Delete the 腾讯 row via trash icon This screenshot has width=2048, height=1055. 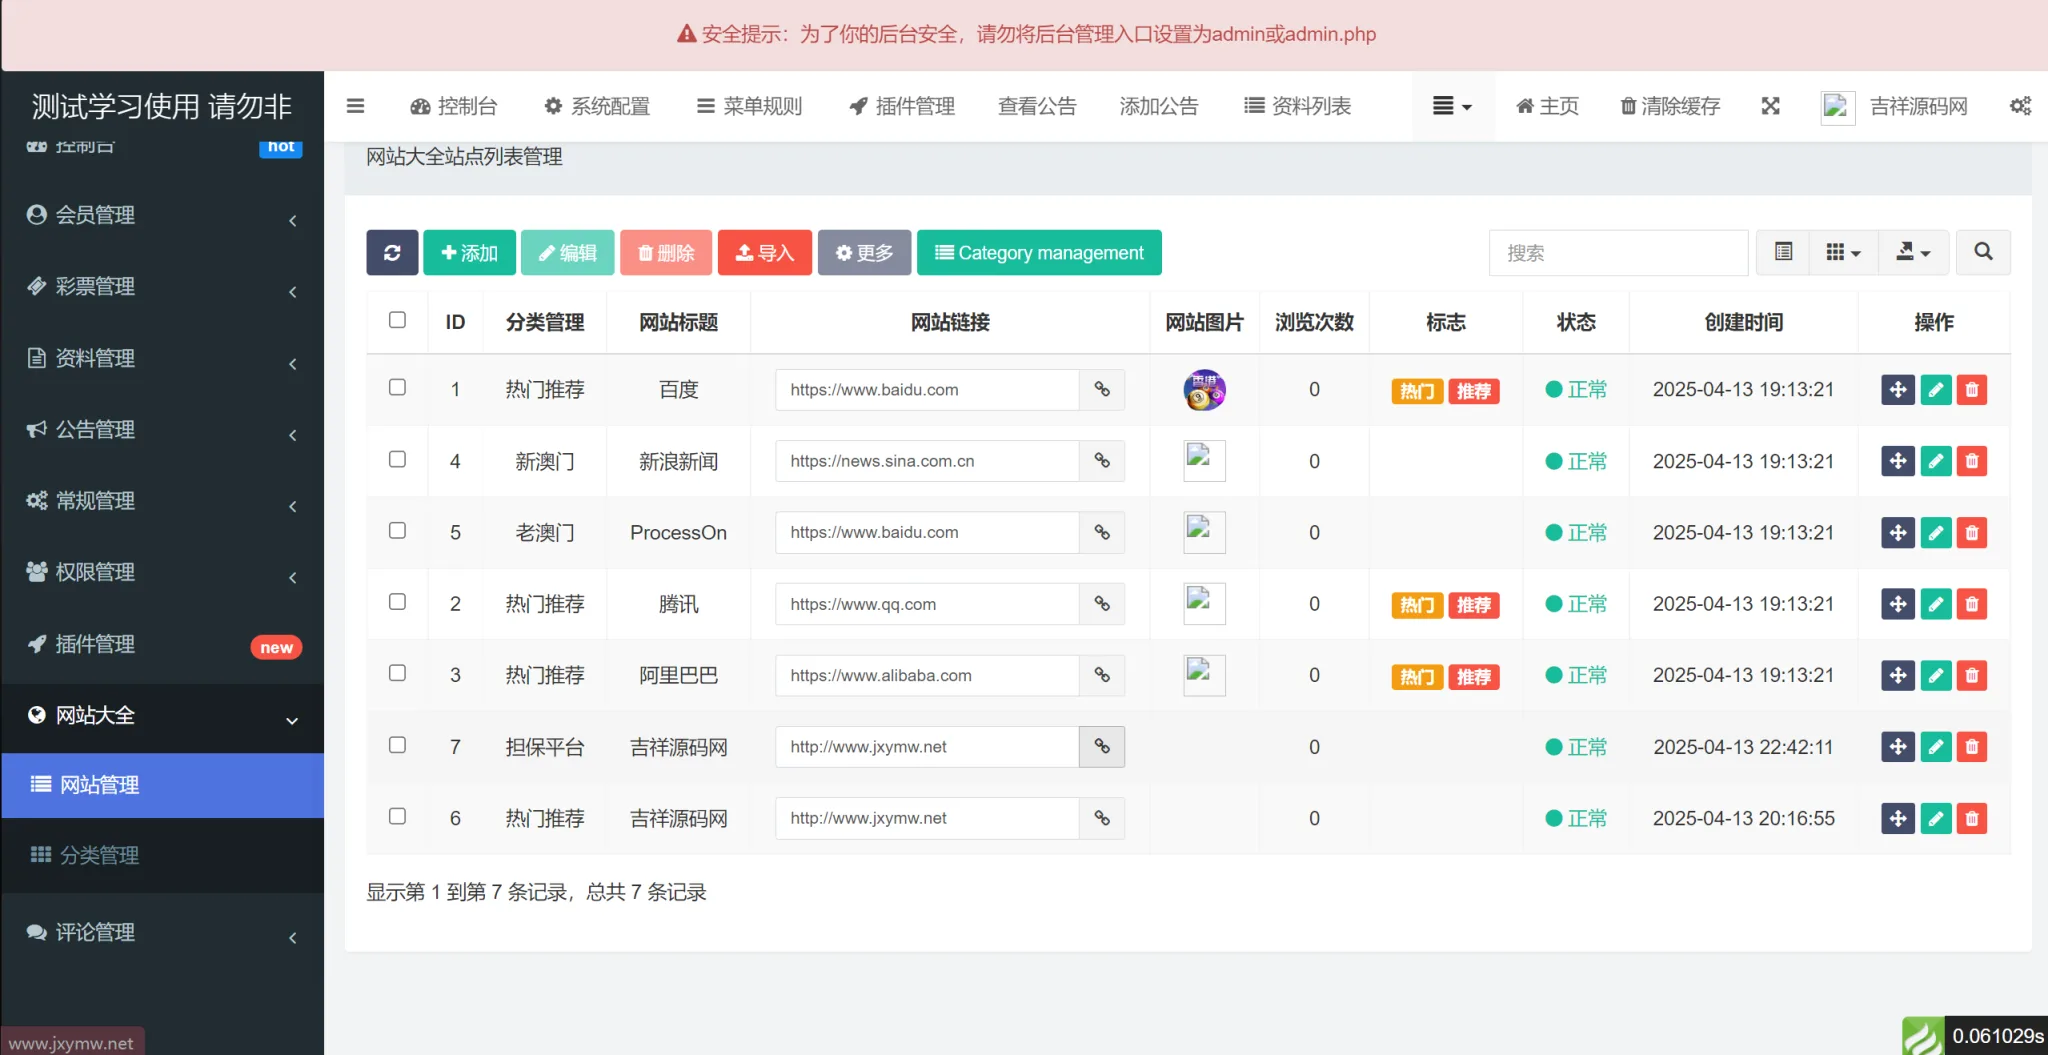click(1971, 604)
